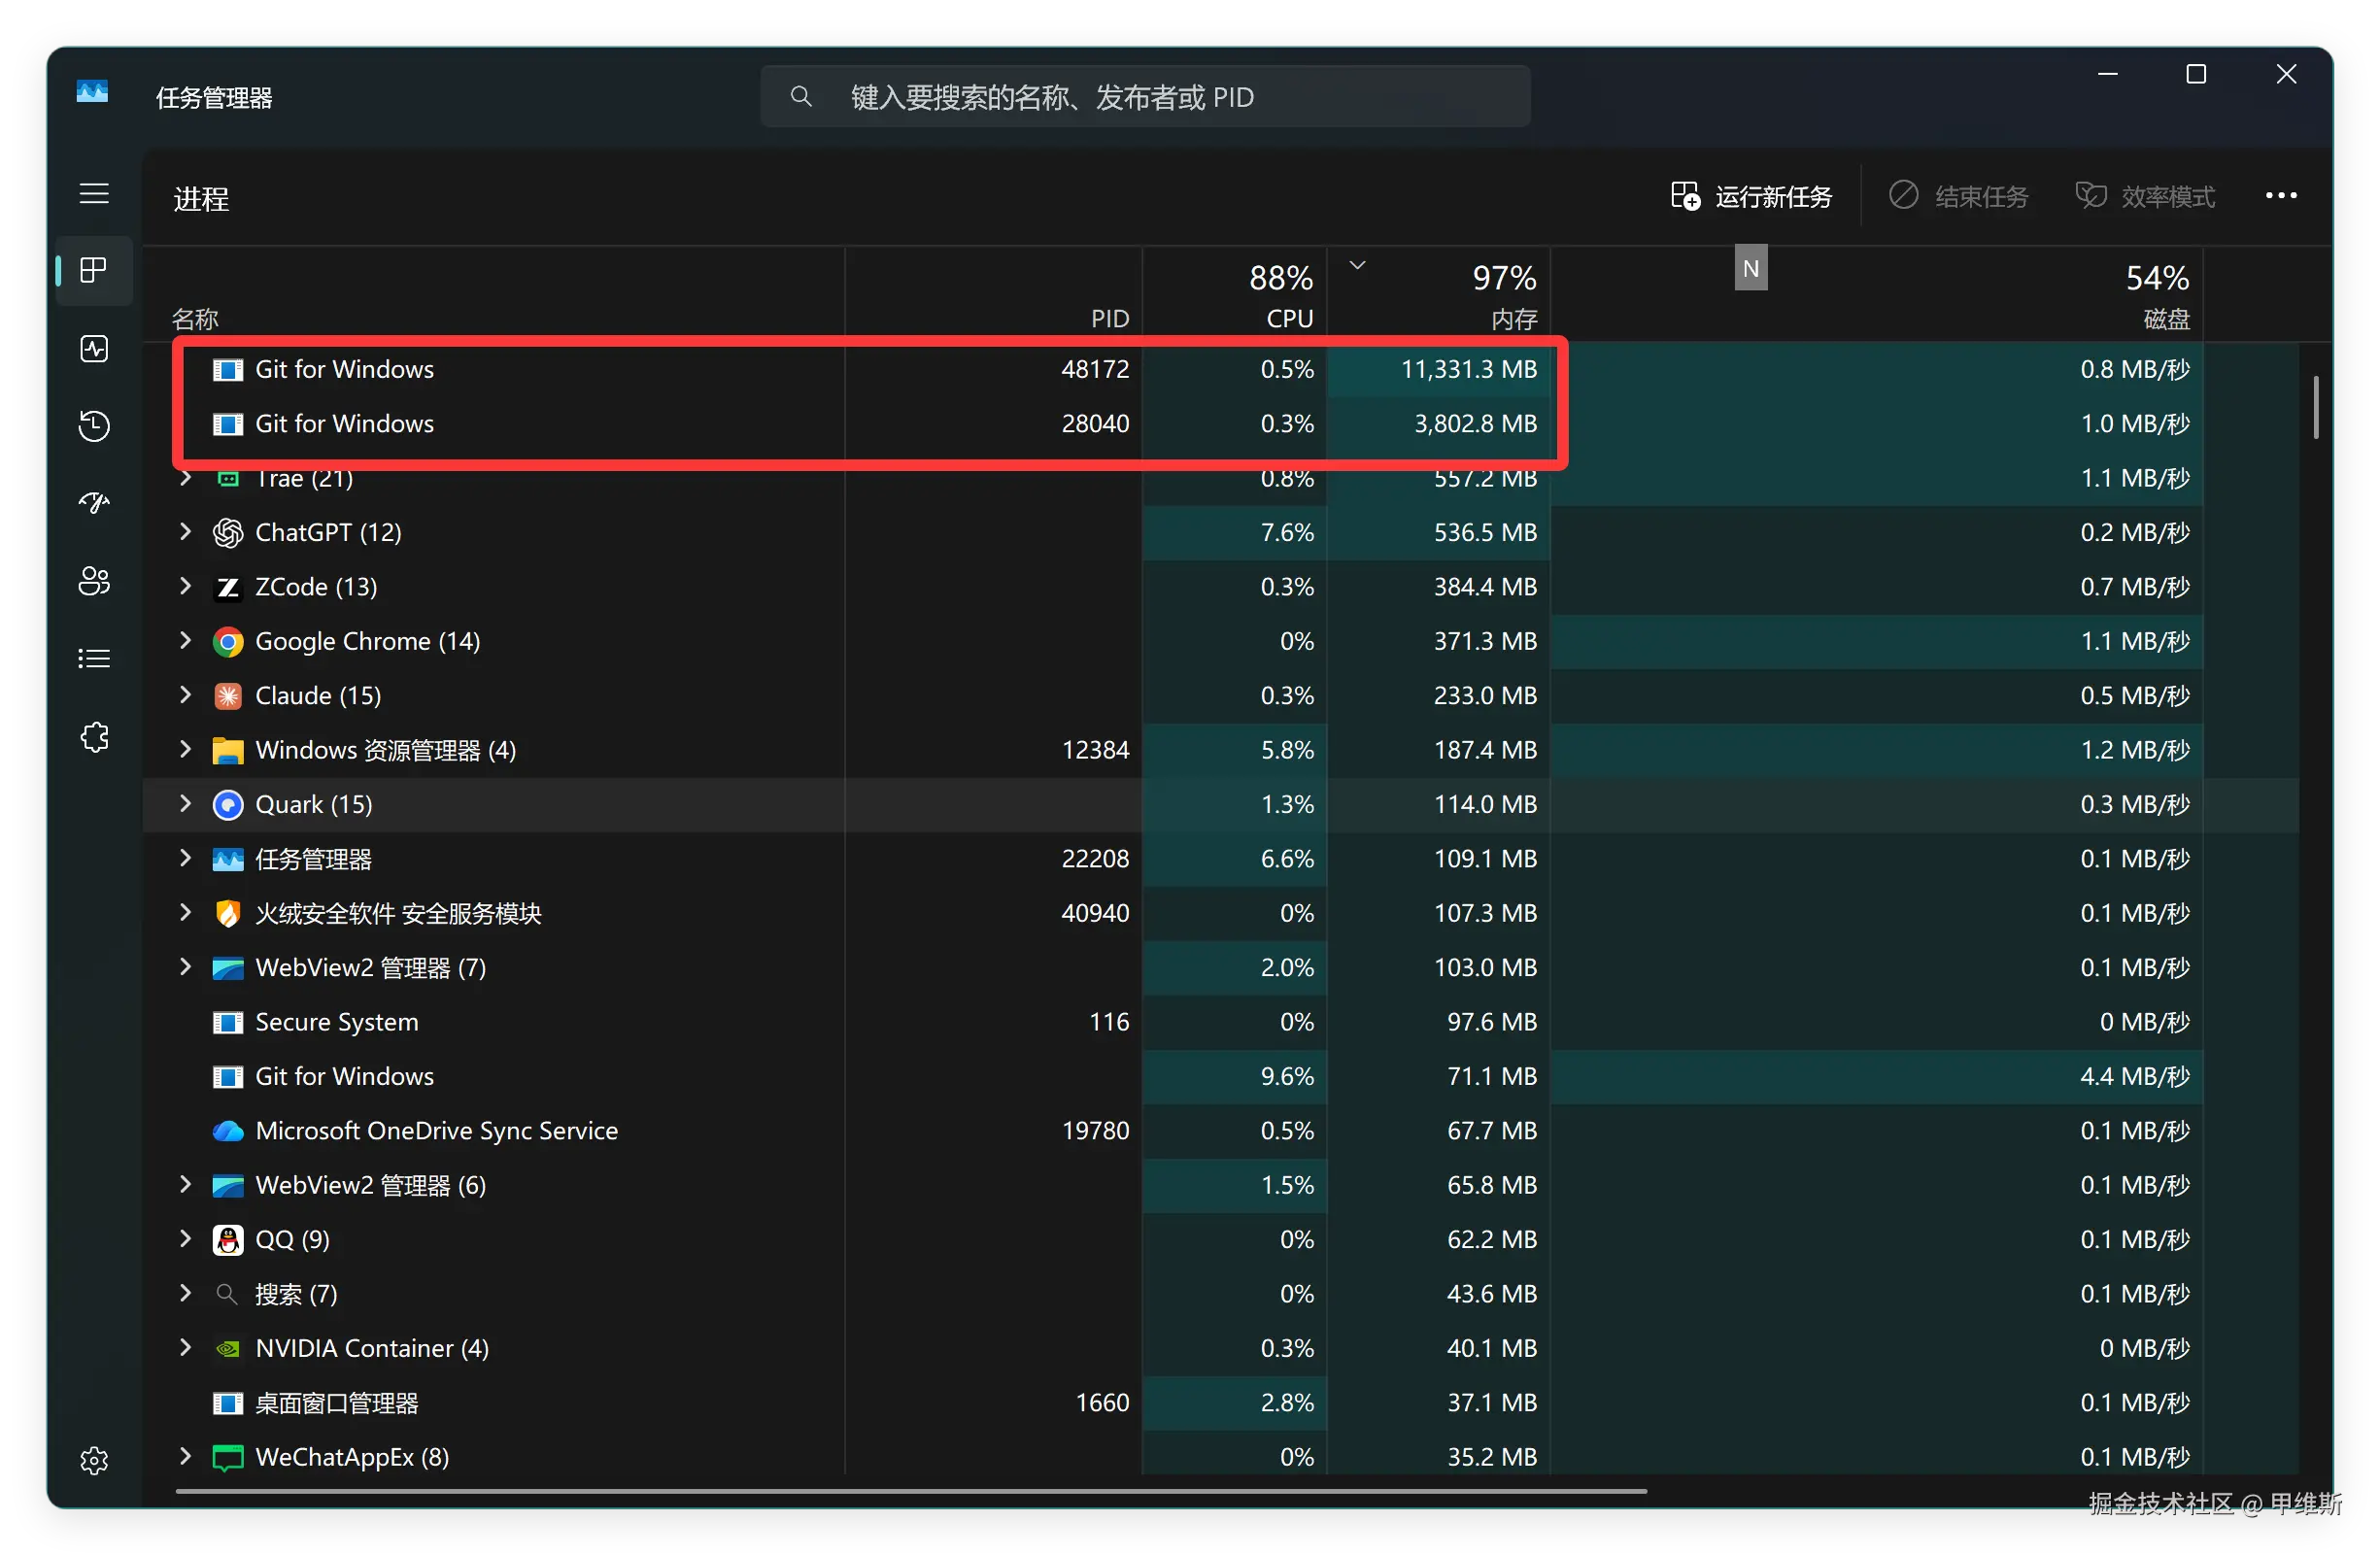Open the Processes page icon in sidebar

94,270
